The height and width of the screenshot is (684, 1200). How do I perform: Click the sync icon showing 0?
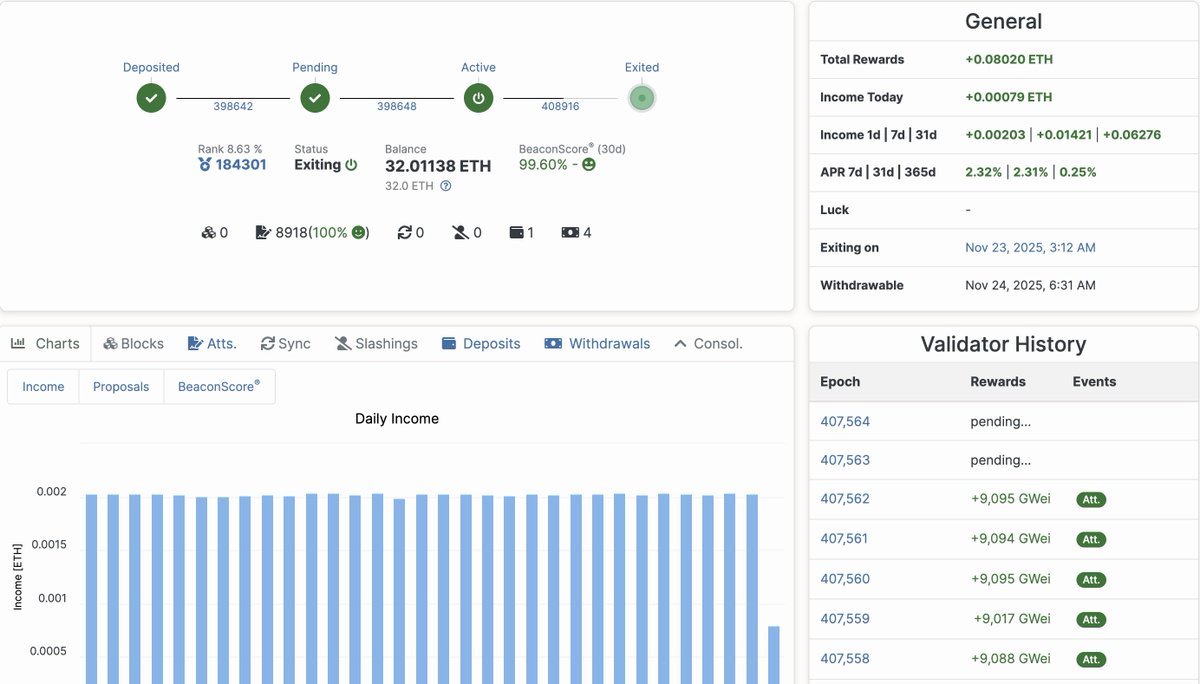coord(404,232)
